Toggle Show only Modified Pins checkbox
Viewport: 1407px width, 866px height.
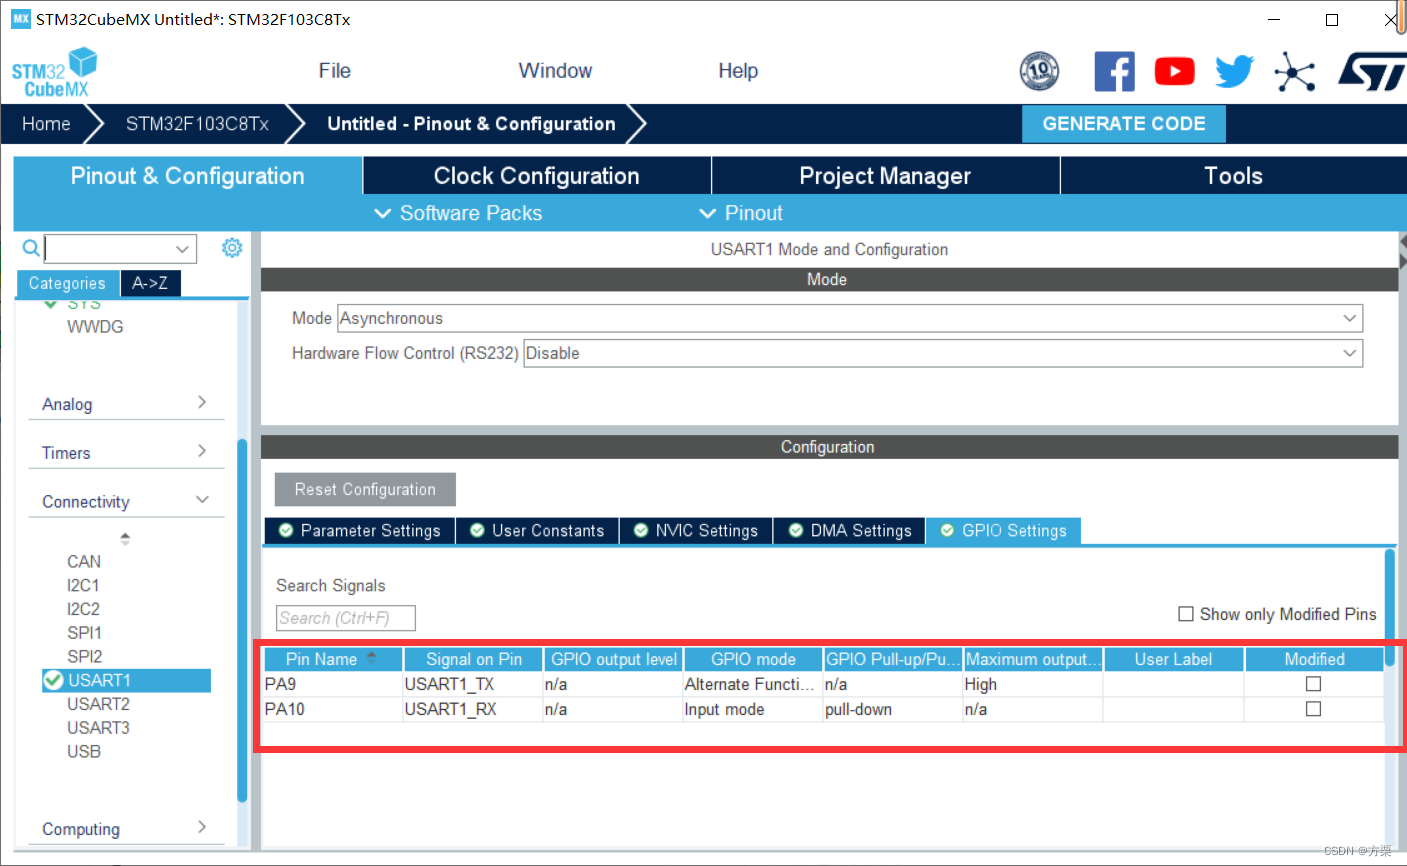pos(1186,614)
